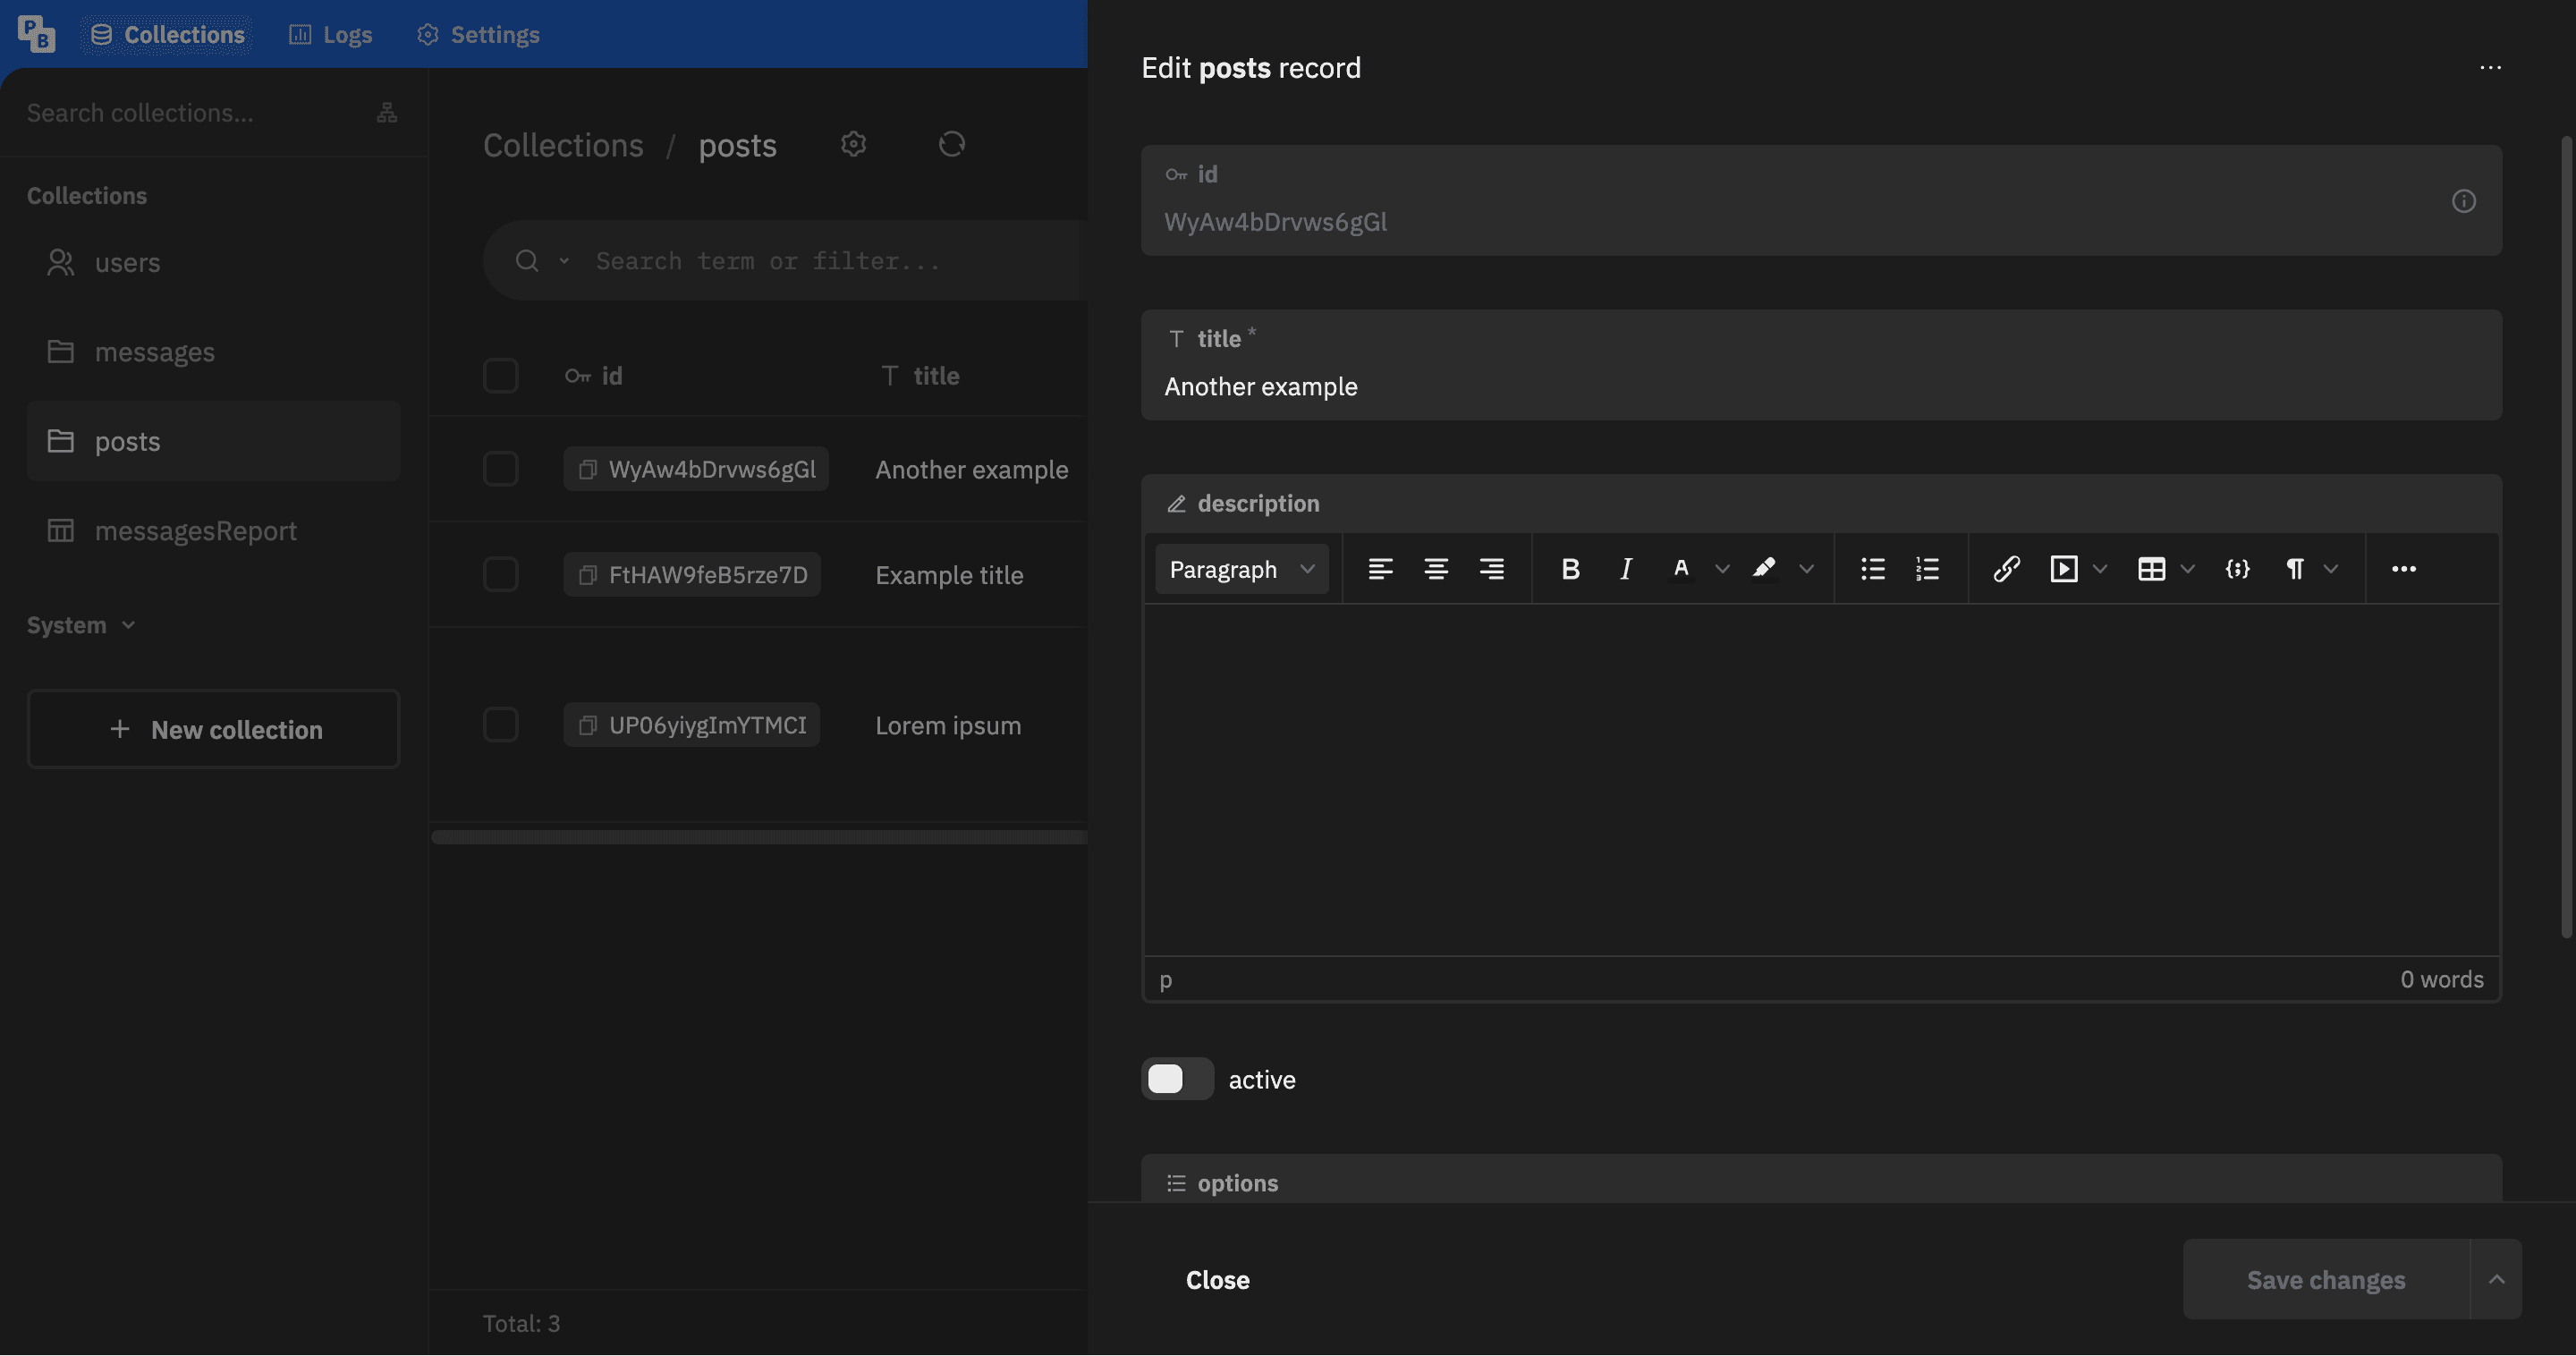Click the collections overview diagram icon
Viewport: 2576px width, 1356px height.
tap(387, 112)
